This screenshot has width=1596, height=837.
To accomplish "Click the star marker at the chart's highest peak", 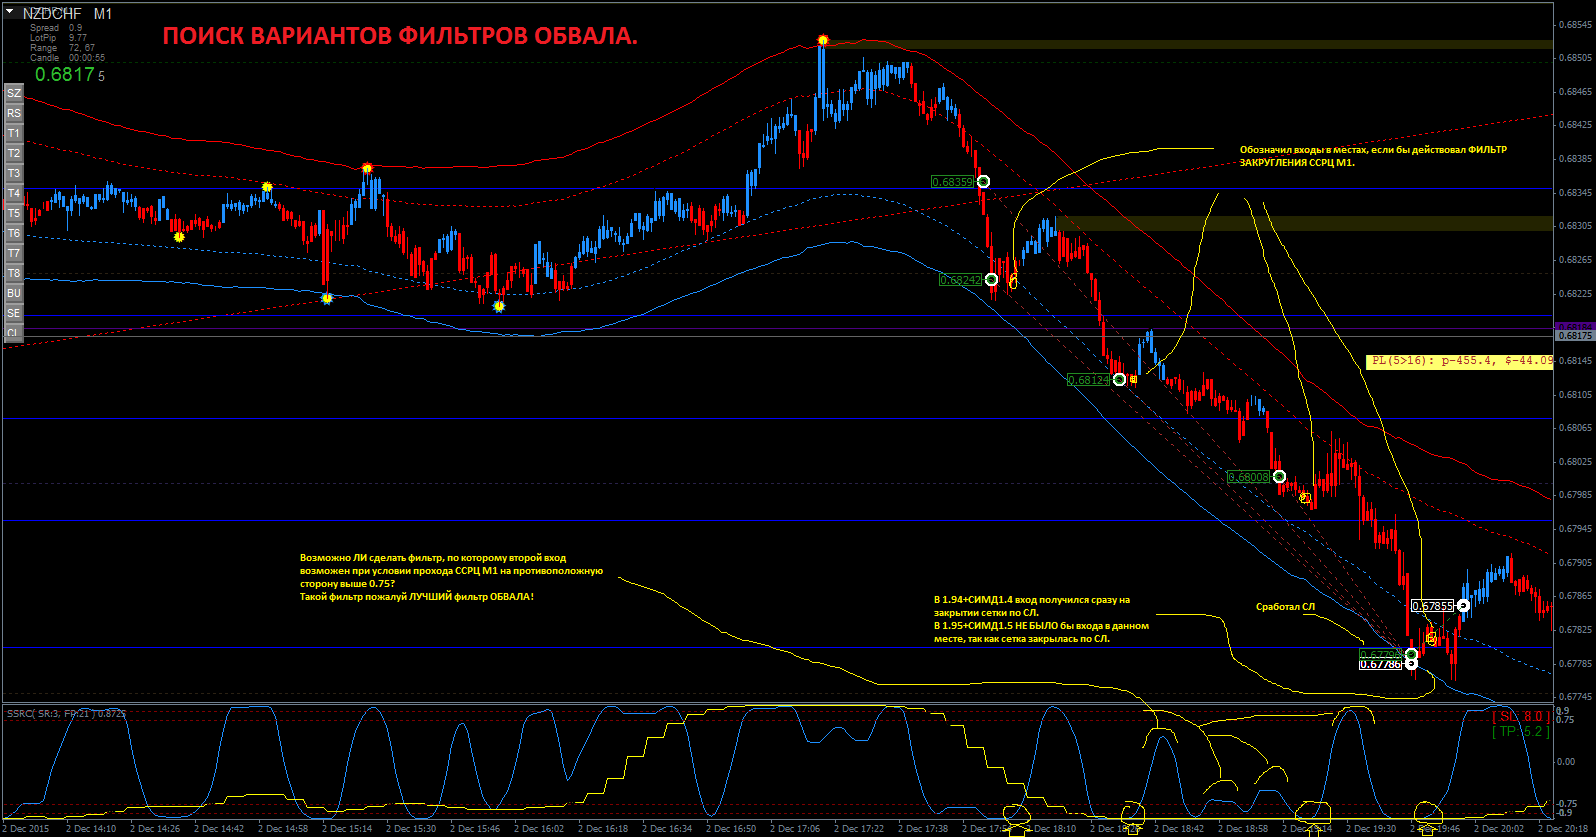I will point(822,40).
